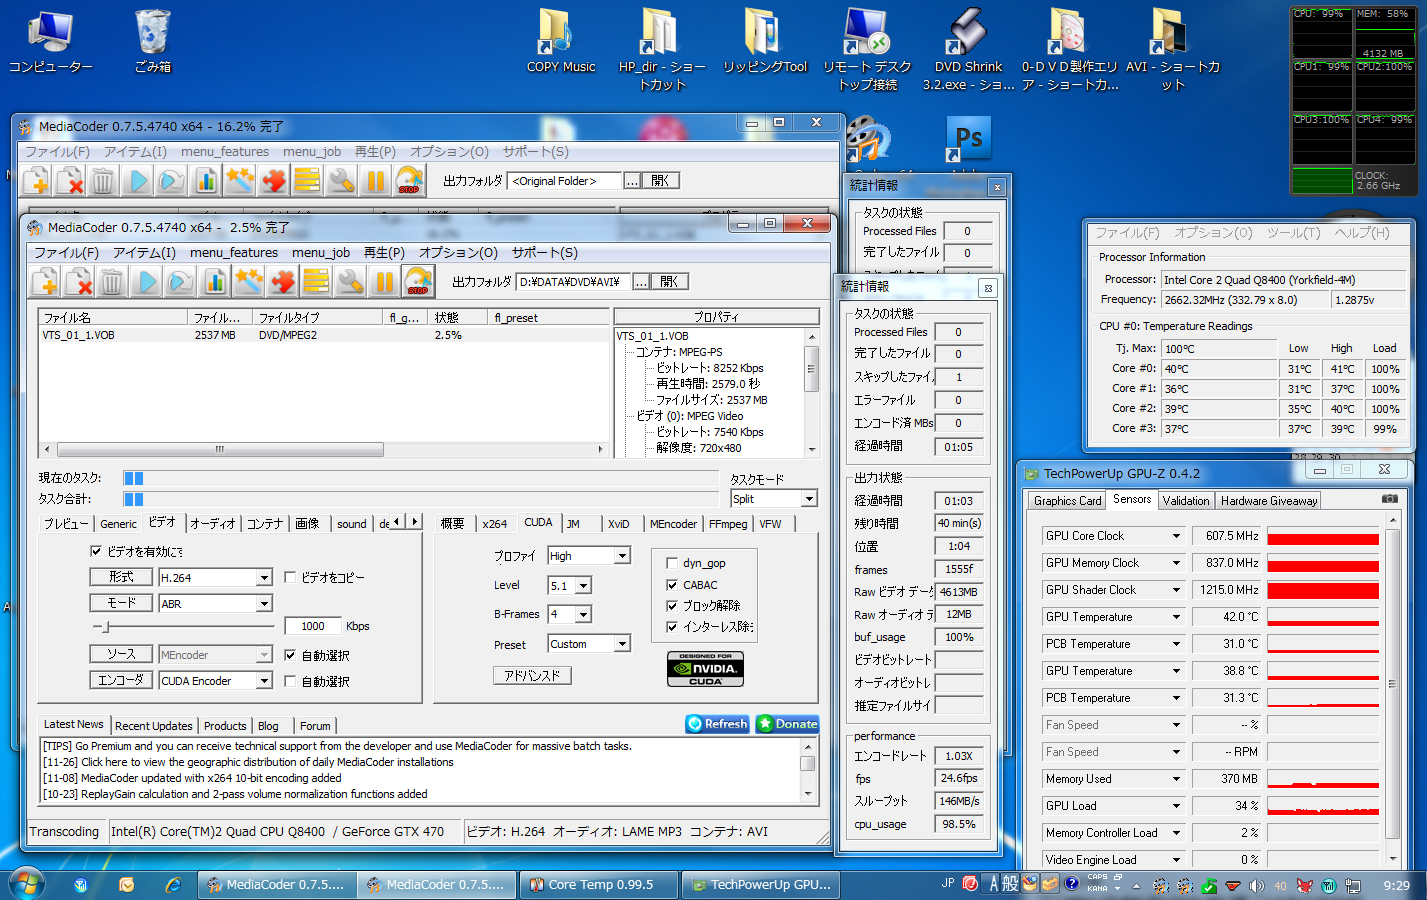Click the trash can icon in the front MediaCoder toolbar
Viewport: 1427px width, 900px height.
coord(112,282)
